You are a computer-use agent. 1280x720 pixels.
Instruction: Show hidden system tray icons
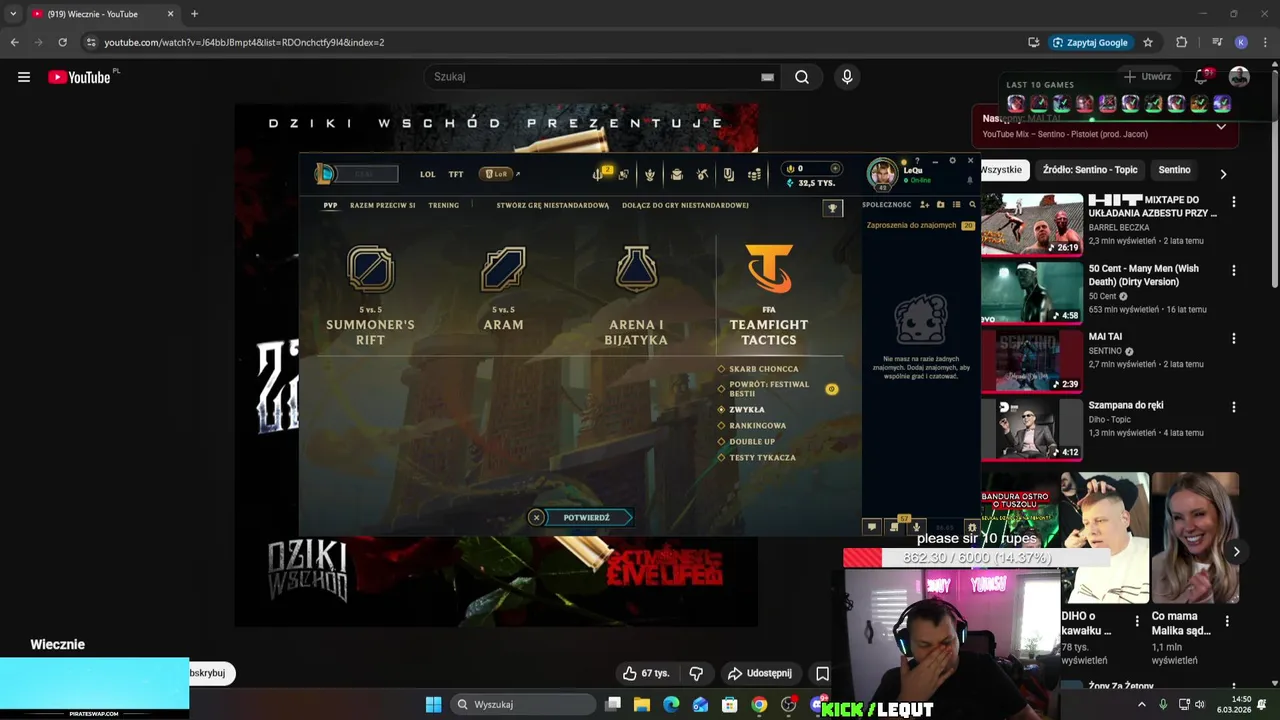point(1142,705)
